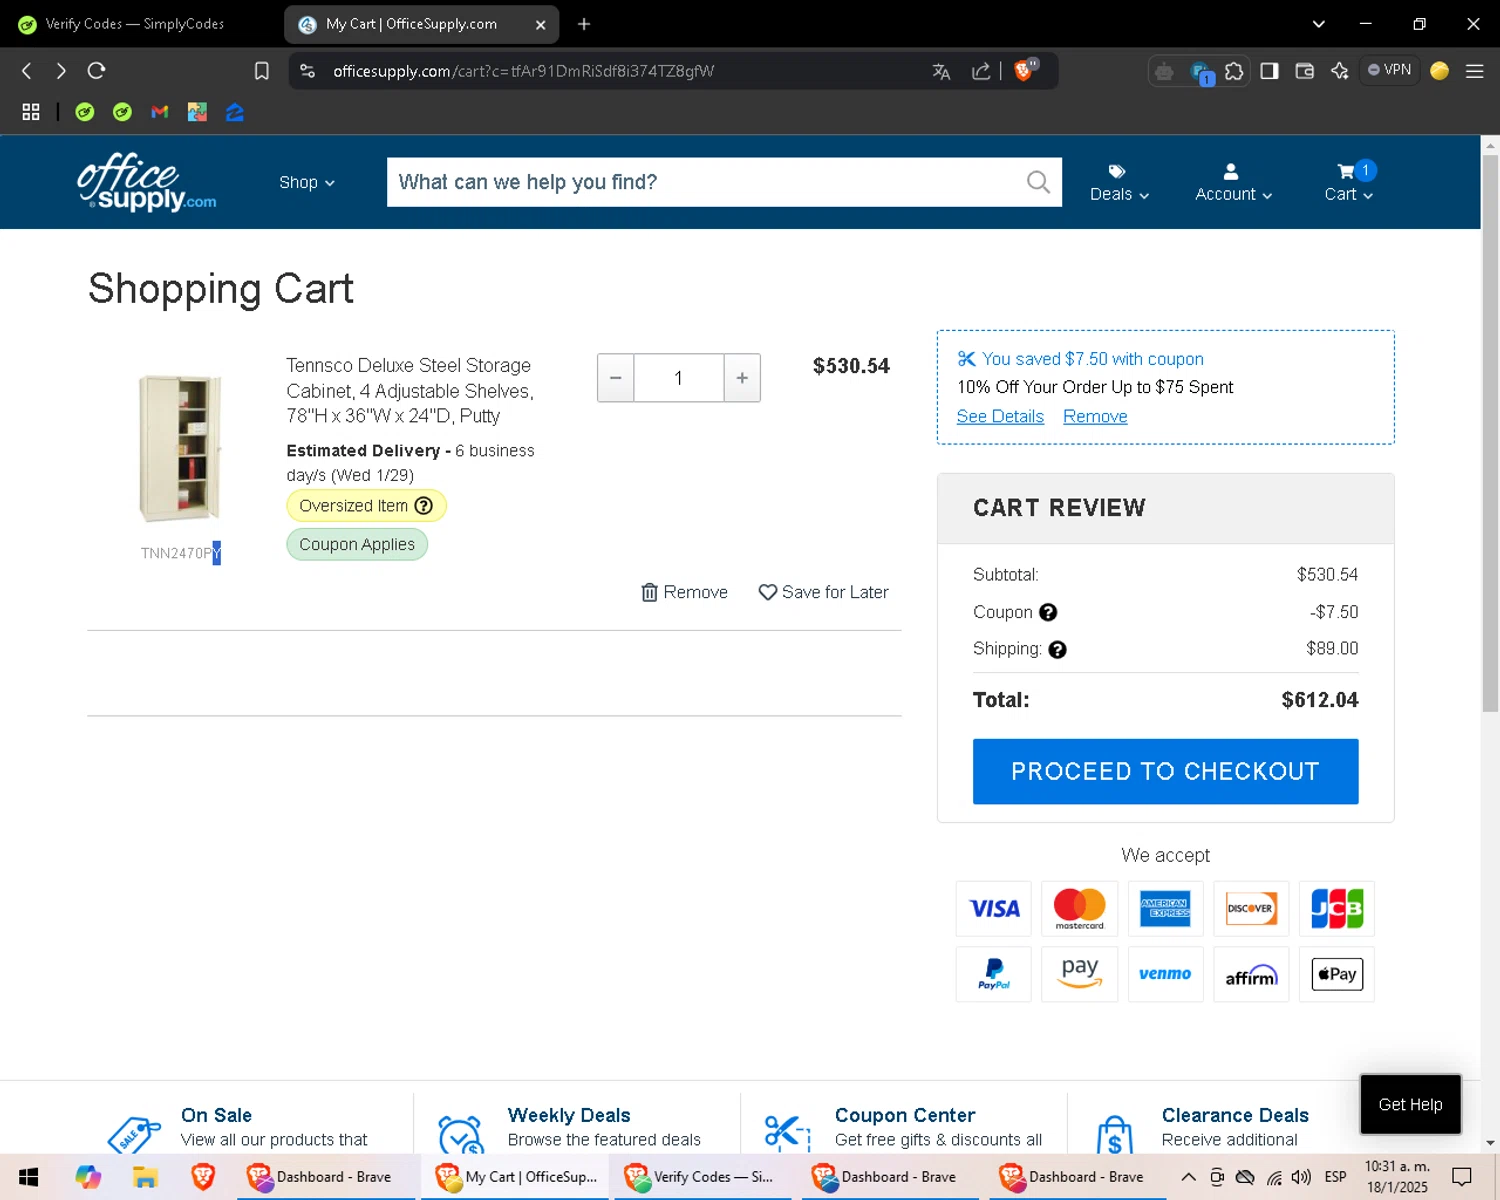
Task: Remove the applied 10% coupon
Action: [x=1095, y=416]
